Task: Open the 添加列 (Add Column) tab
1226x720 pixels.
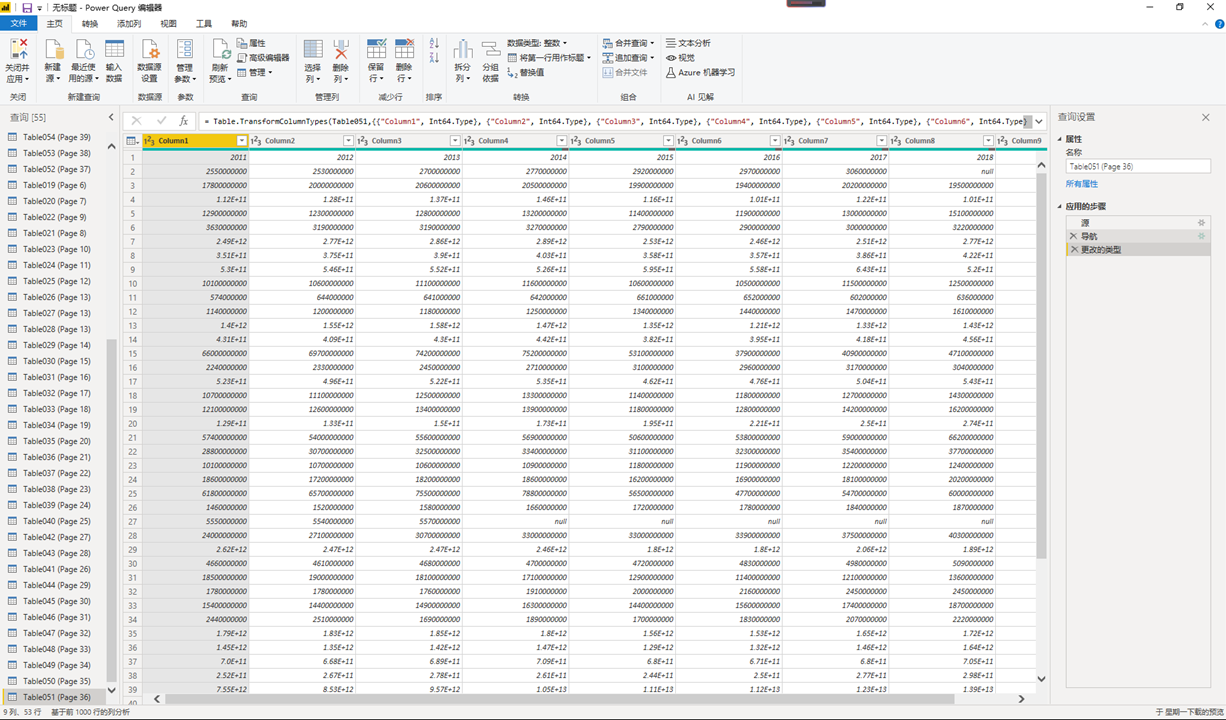Action: pos(128,23)
